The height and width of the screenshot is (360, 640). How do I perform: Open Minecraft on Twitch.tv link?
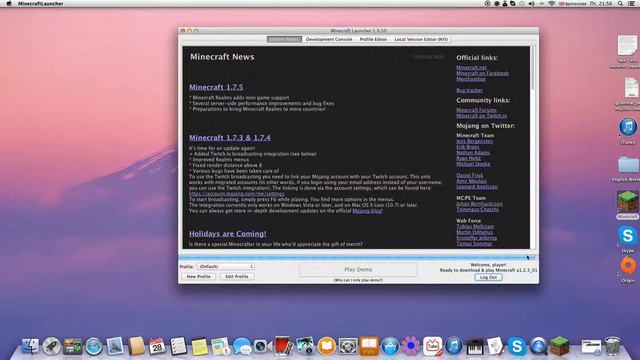click(x=482, y=116)
